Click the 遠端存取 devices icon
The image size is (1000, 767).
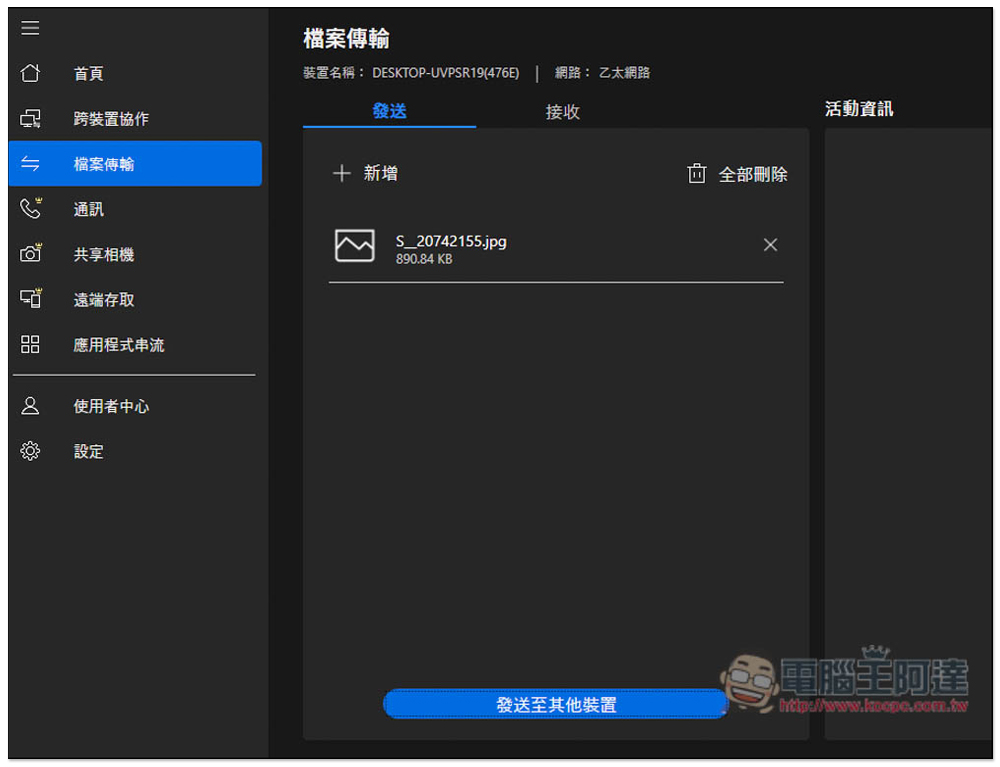pos(30,298)
